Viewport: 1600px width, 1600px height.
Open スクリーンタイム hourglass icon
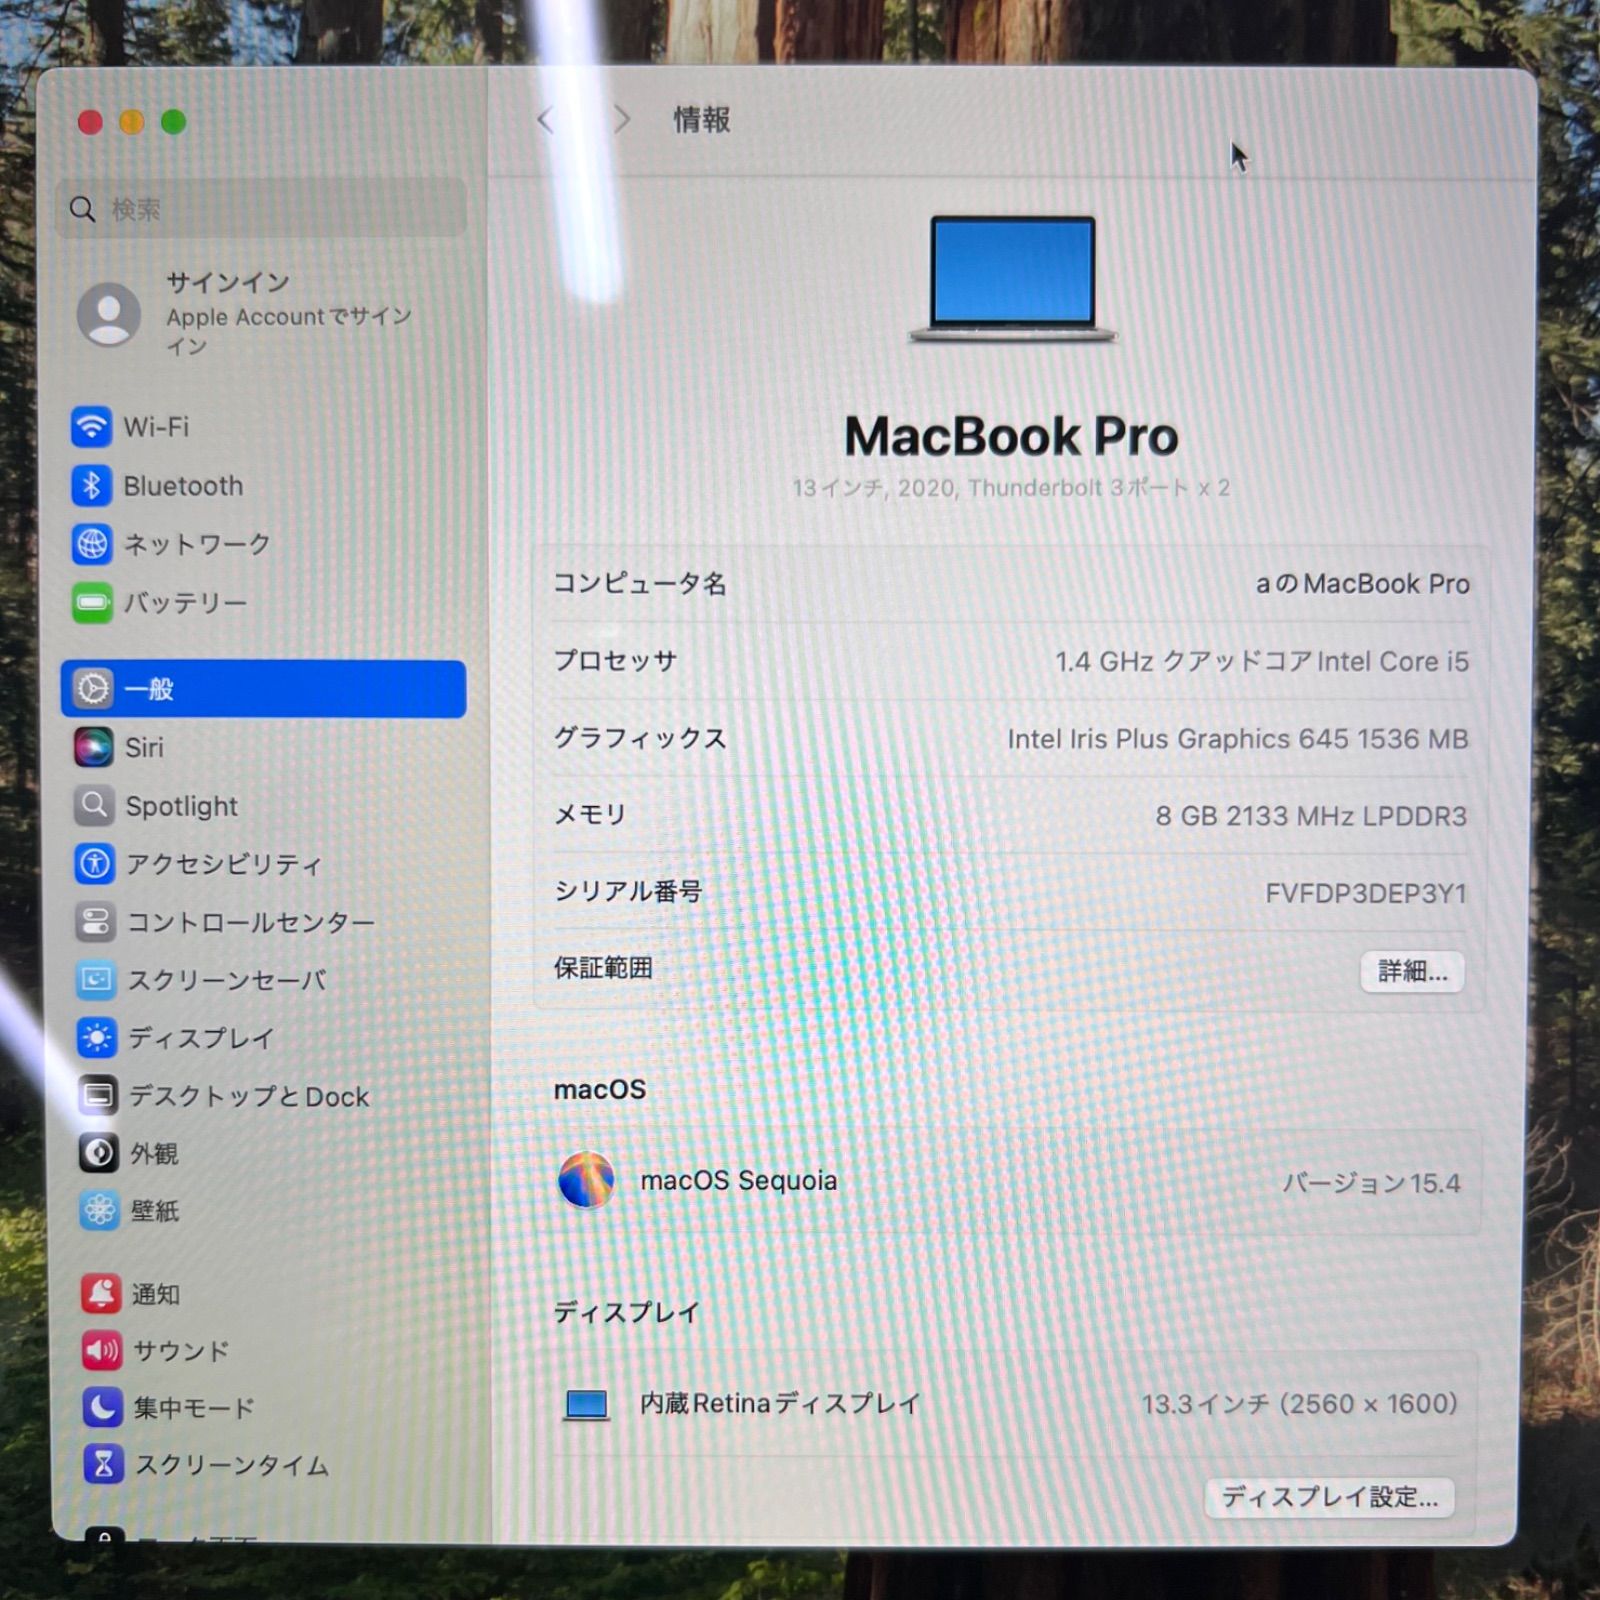click(x=104, y=1465)
